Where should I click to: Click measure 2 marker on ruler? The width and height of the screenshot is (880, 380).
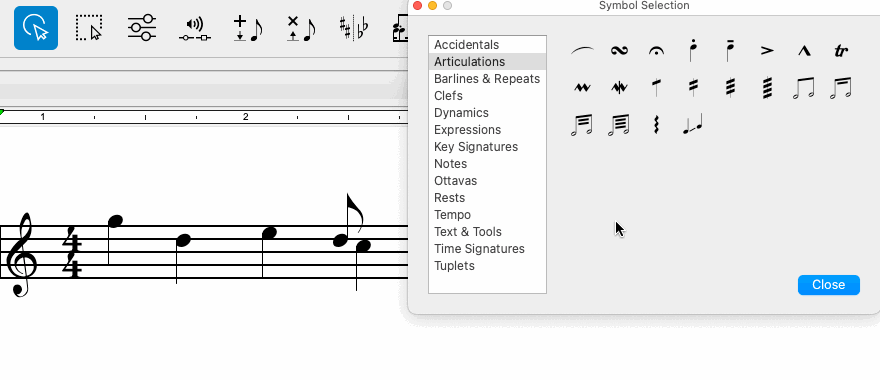point(245,117)
